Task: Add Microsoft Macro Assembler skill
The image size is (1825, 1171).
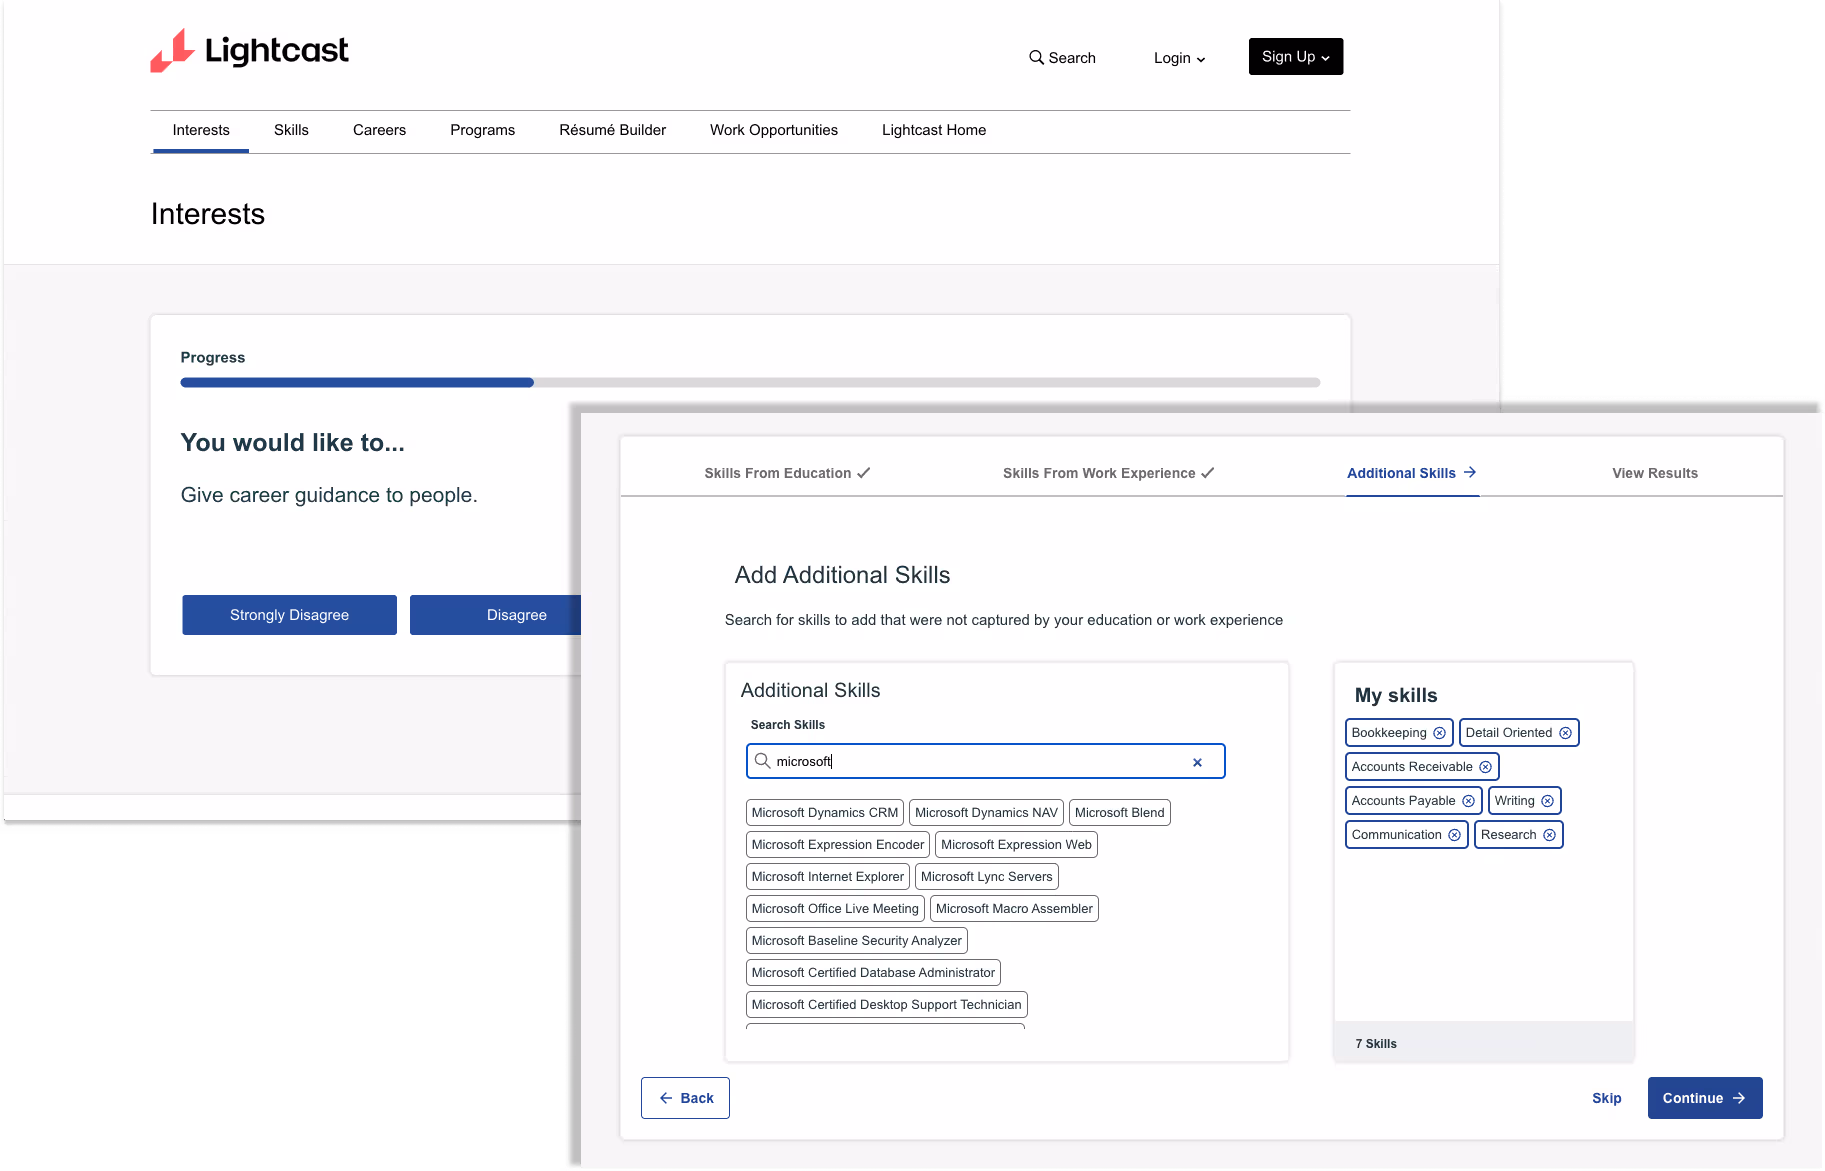Action: (x=1014, y=909)
